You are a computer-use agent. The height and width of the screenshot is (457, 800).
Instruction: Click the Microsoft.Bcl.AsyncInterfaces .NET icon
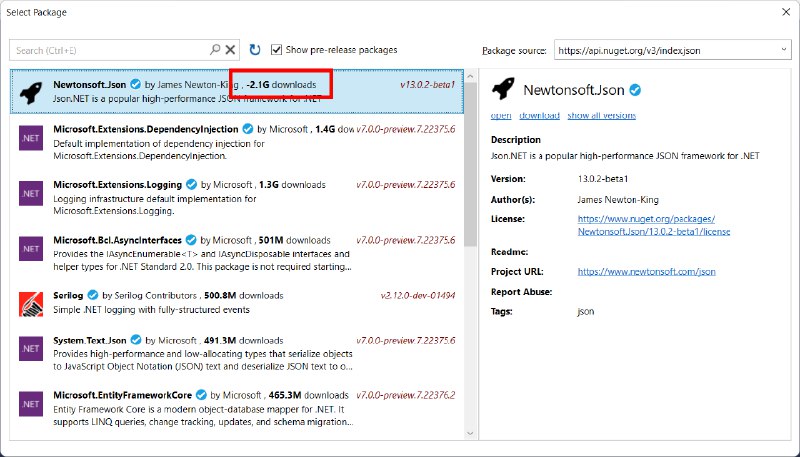tap(31, 249)
